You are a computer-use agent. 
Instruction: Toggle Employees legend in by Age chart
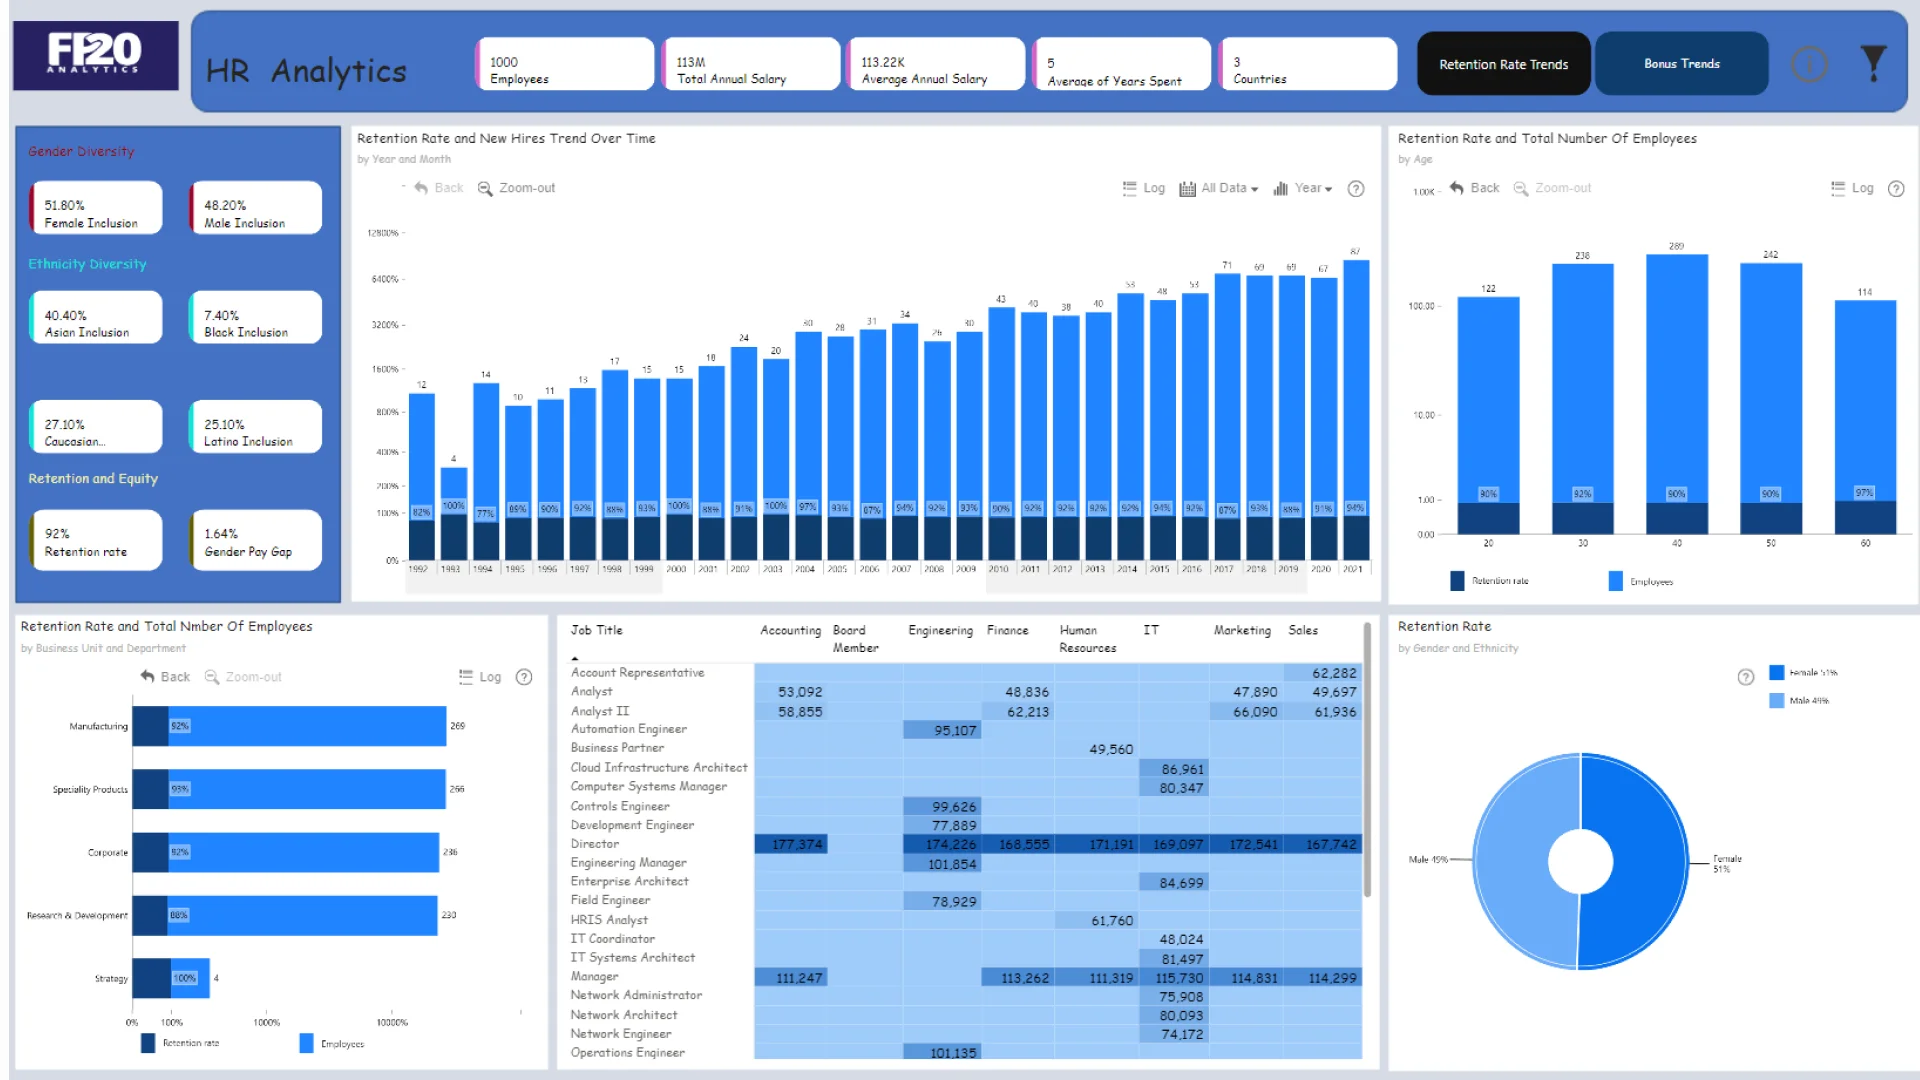pyautogui.click(x=1641, y=581)
